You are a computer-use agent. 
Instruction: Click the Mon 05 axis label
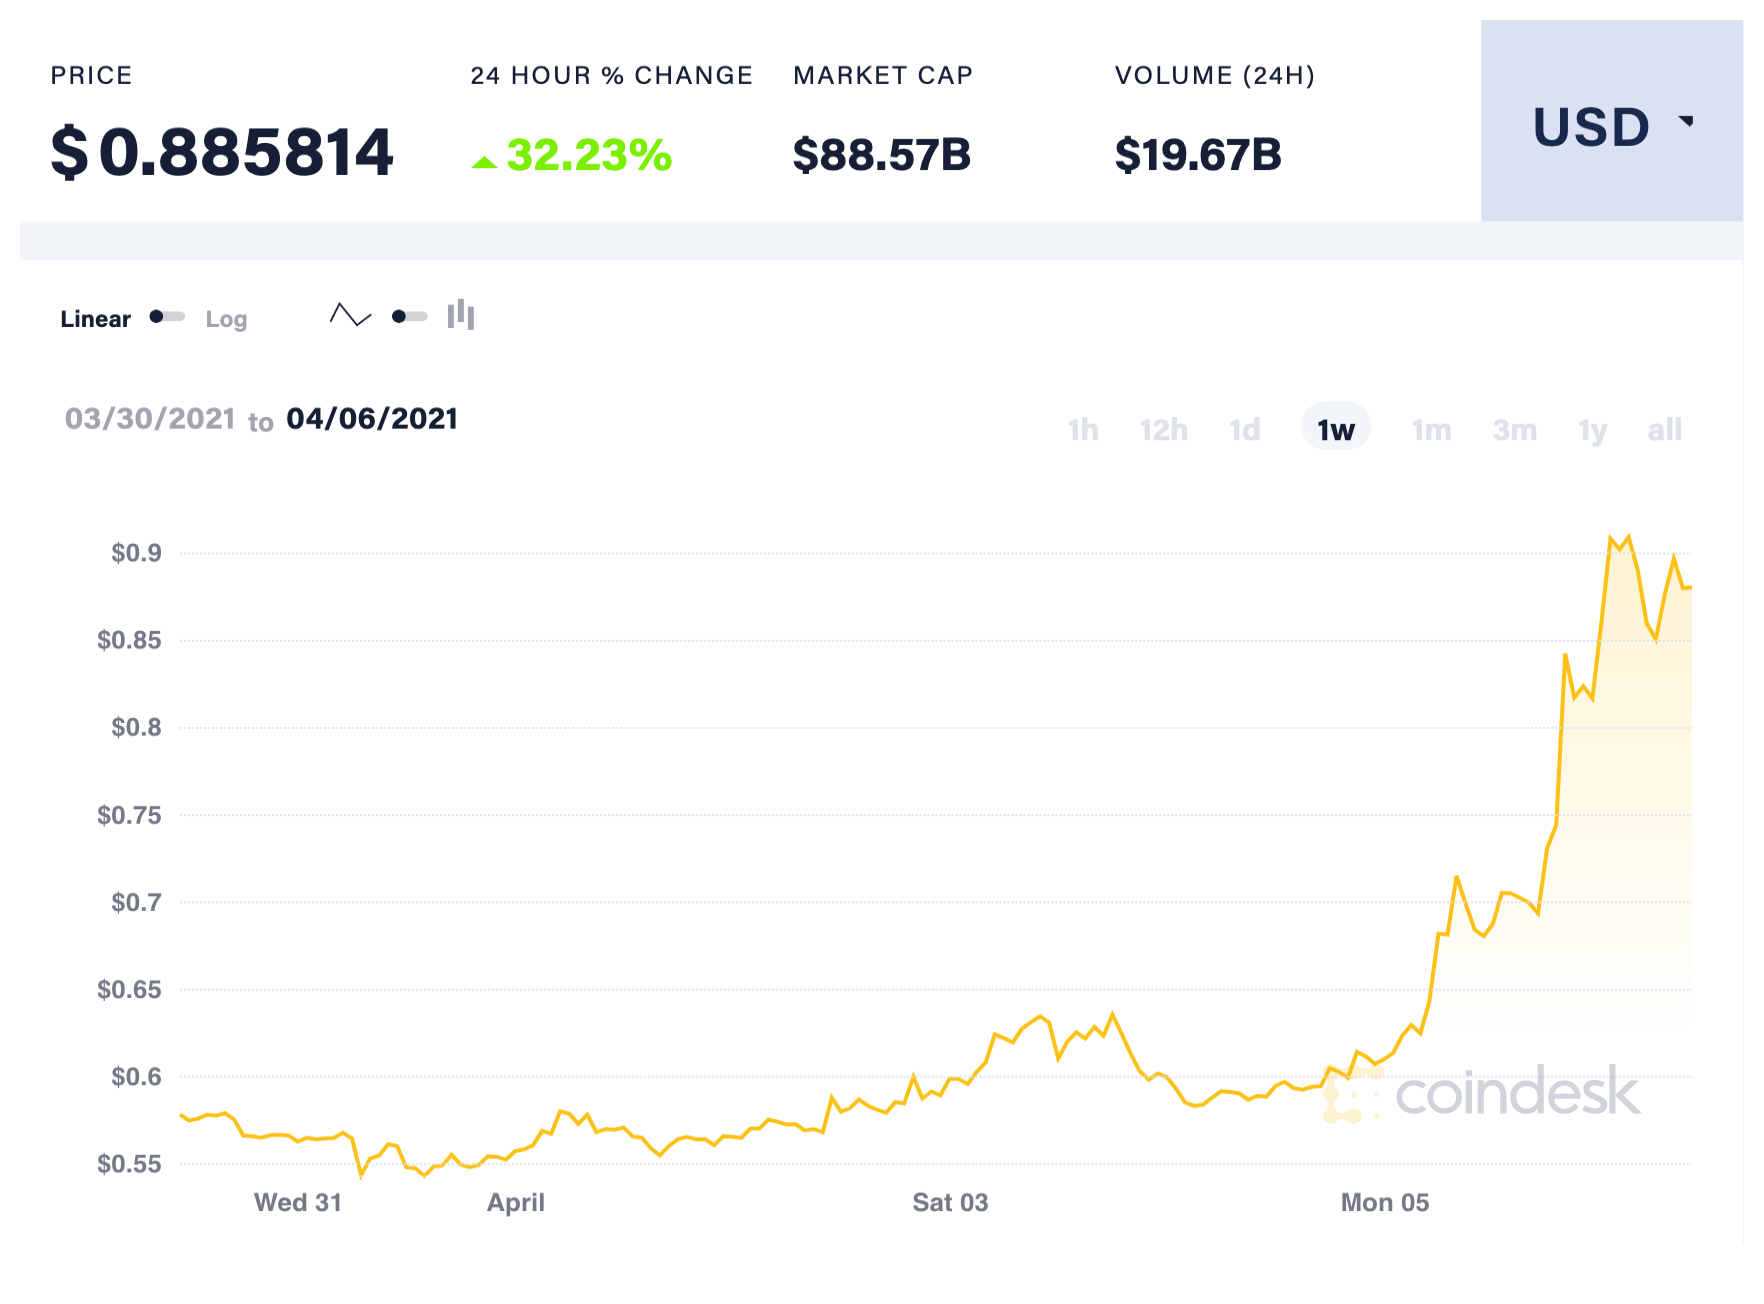point(1384,1202)
